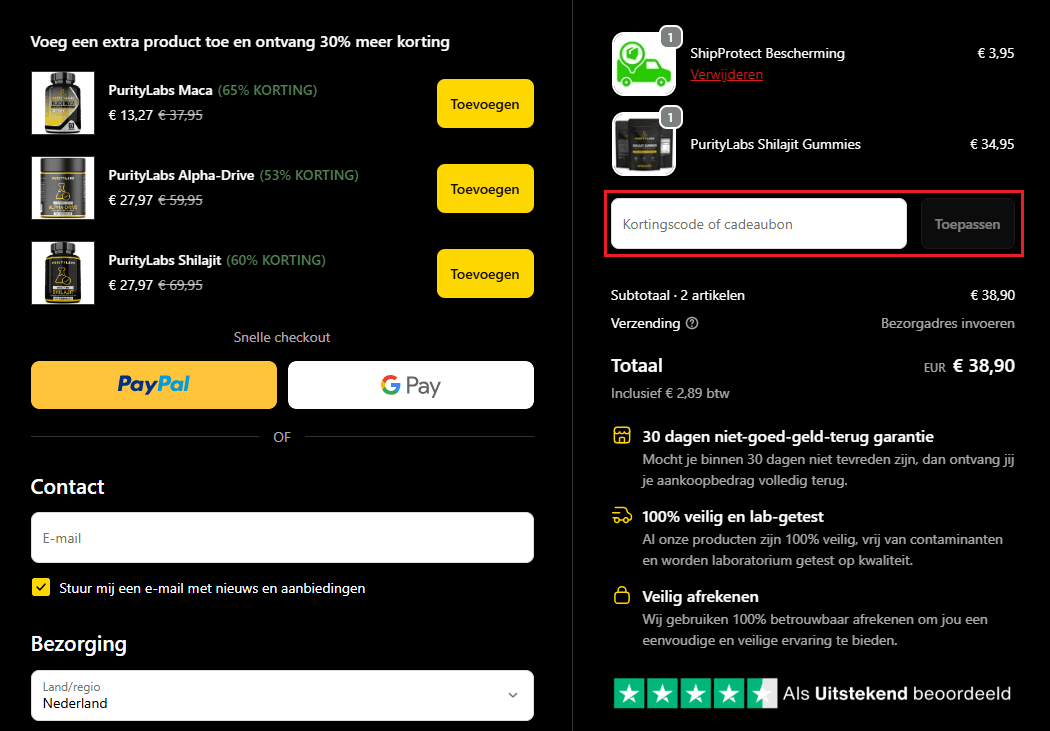Toggle the nieuws en aanbiedingen email checkbox

coord(40,587)
